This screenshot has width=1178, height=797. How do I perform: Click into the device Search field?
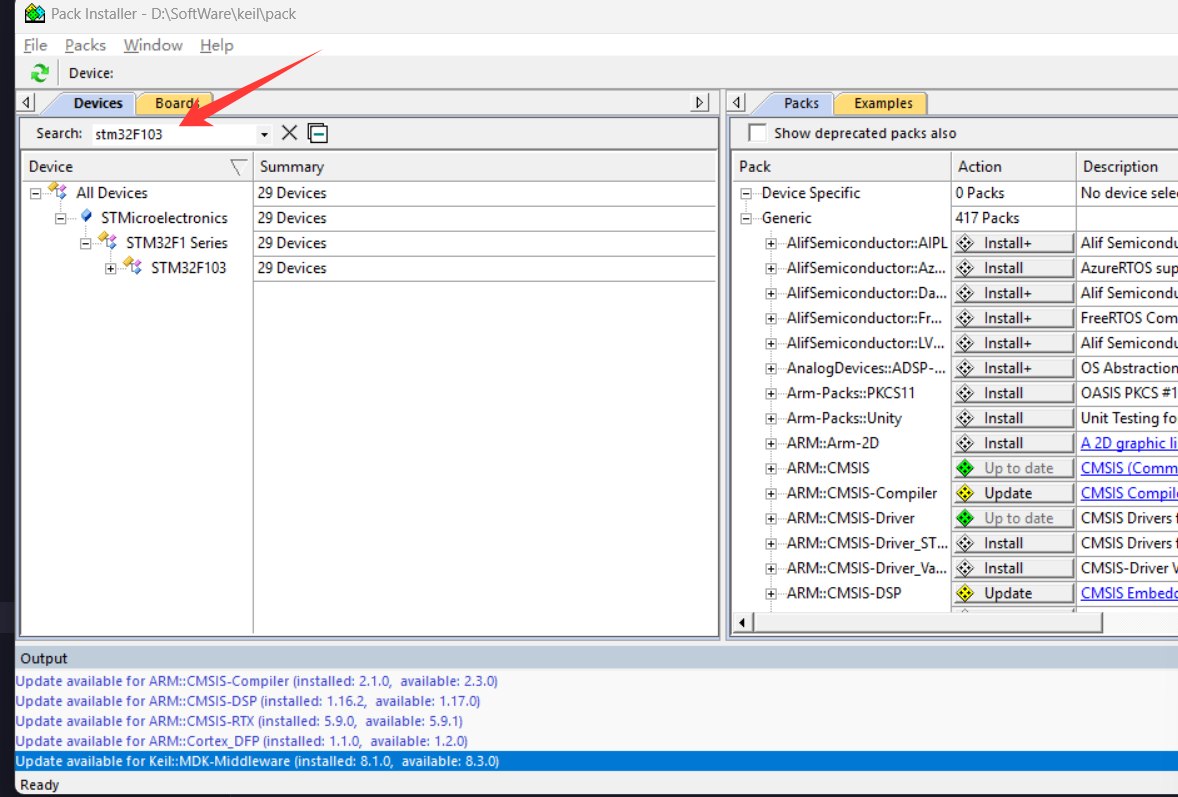pos(174,134)
